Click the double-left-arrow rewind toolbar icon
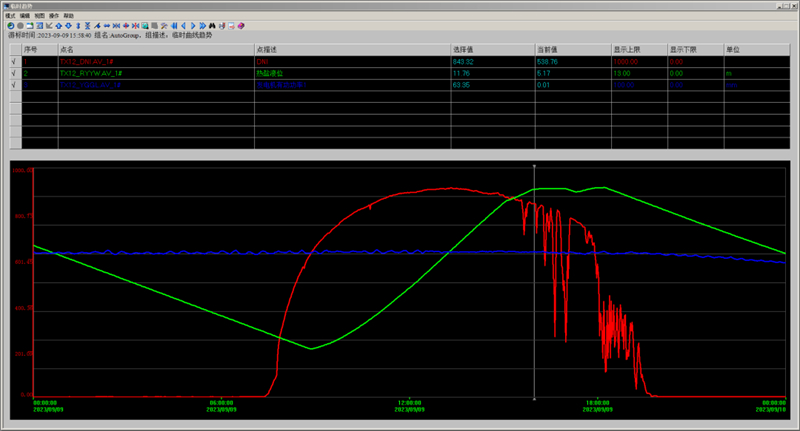Viewport: 800px width, 431px height. click(174, 25)
